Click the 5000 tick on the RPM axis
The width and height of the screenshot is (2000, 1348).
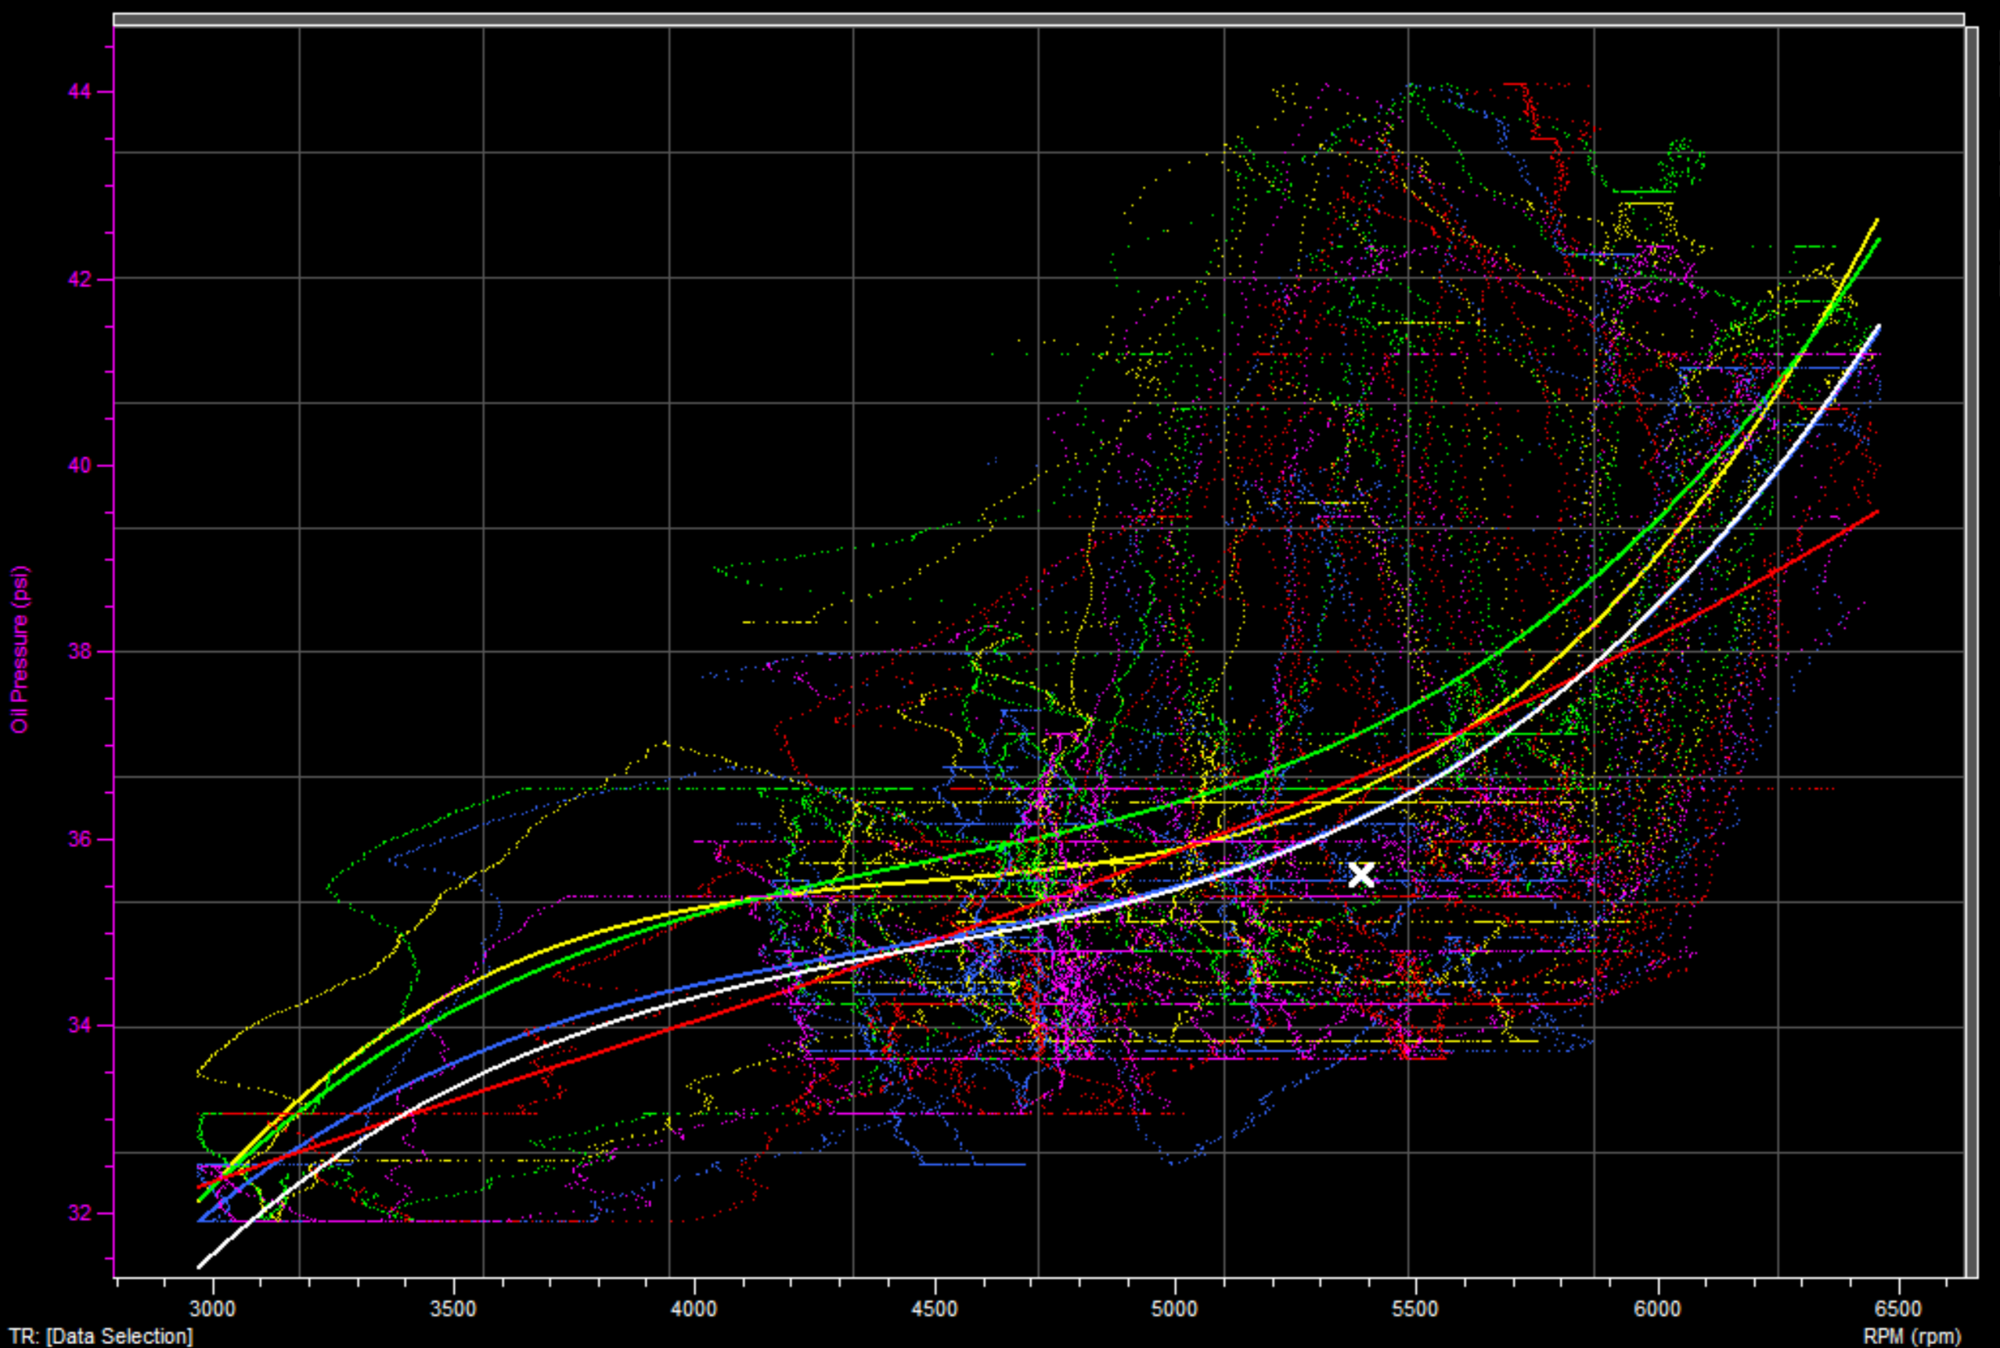[x=1174, y=1309]
